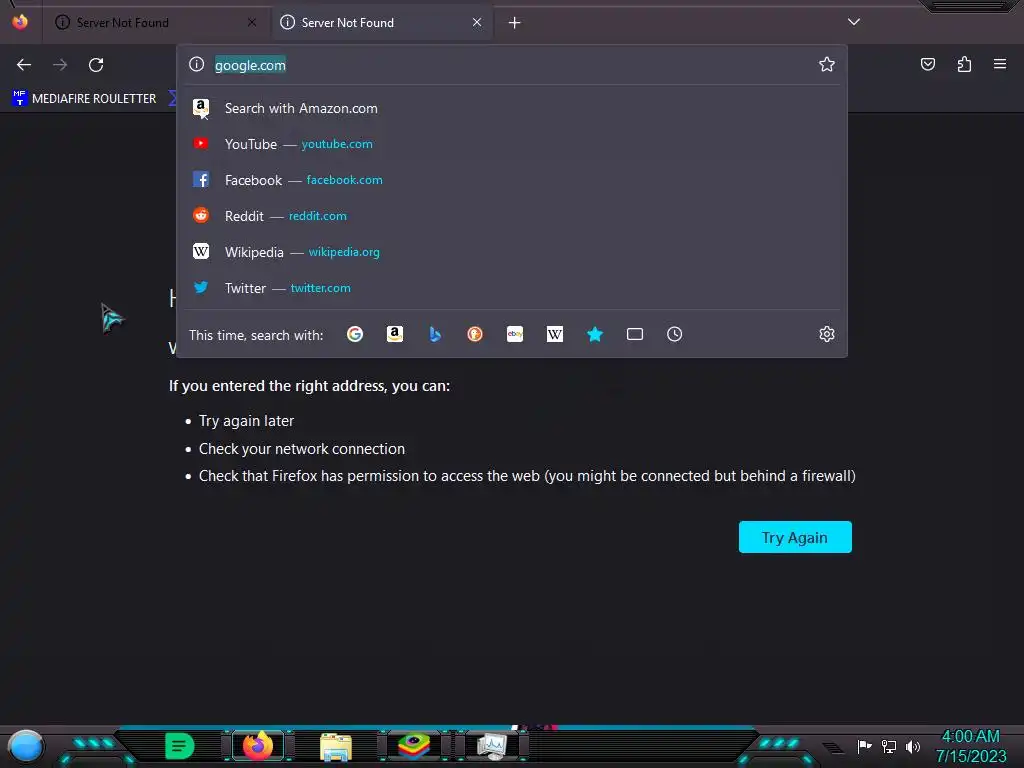The image size is (1024, 768).
Task: Open MEDIAFIRE ROULETTER bookmark
Action: [84, 99]
